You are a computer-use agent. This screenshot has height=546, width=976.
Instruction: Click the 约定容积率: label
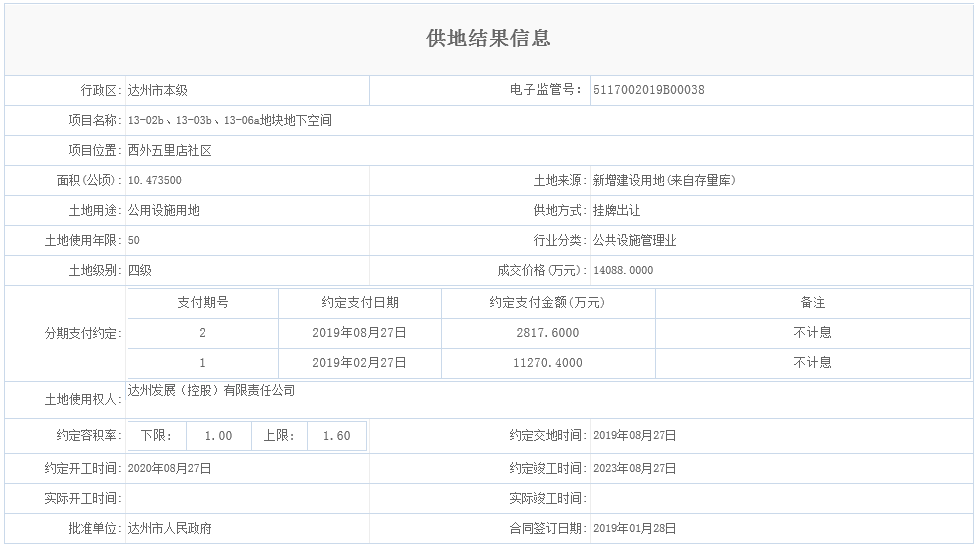pos(89,436)
